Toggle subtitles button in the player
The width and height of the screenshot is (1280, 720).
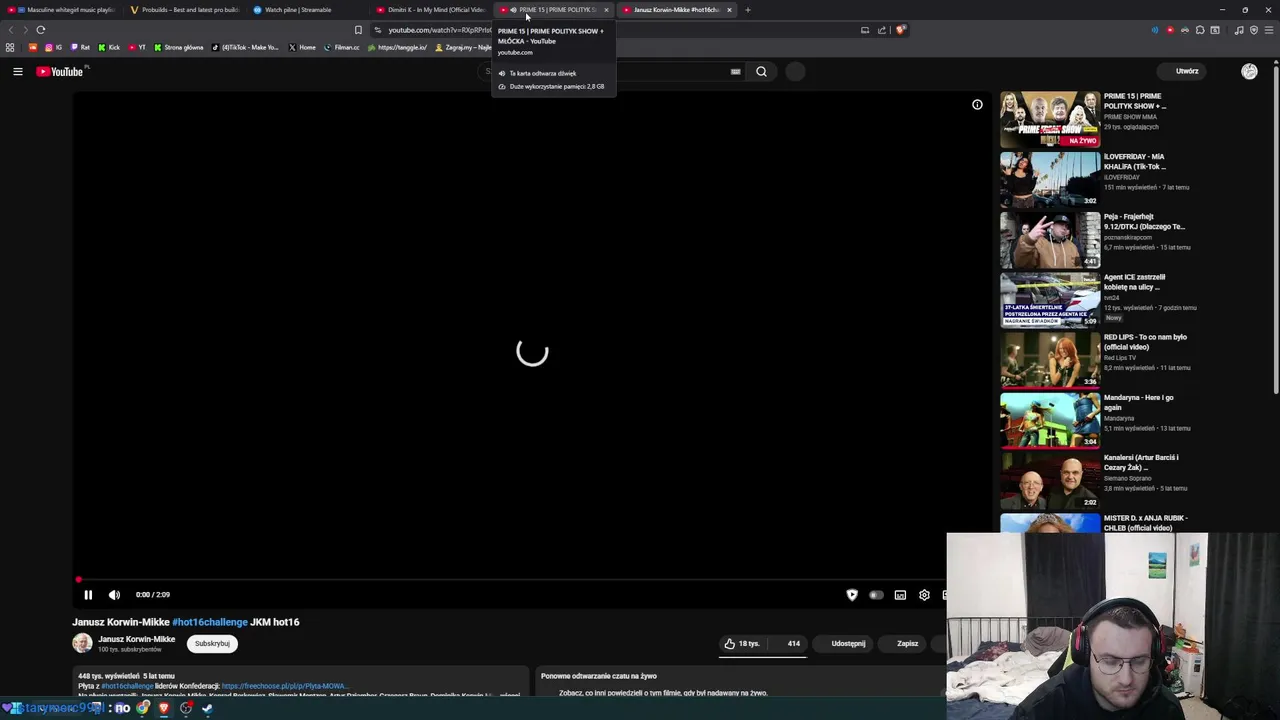900,595
